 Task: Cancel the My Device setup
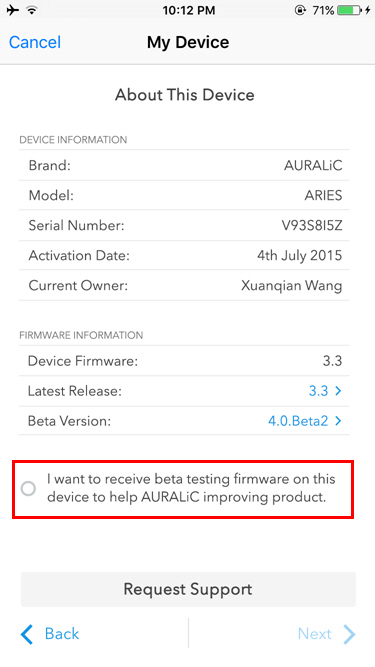point(35,42)
